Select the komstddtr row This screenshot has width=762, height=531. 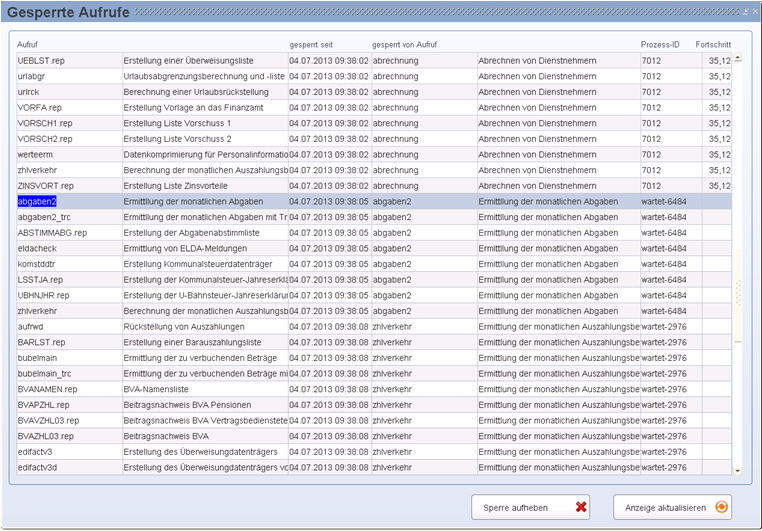click(x=374, y=264)
